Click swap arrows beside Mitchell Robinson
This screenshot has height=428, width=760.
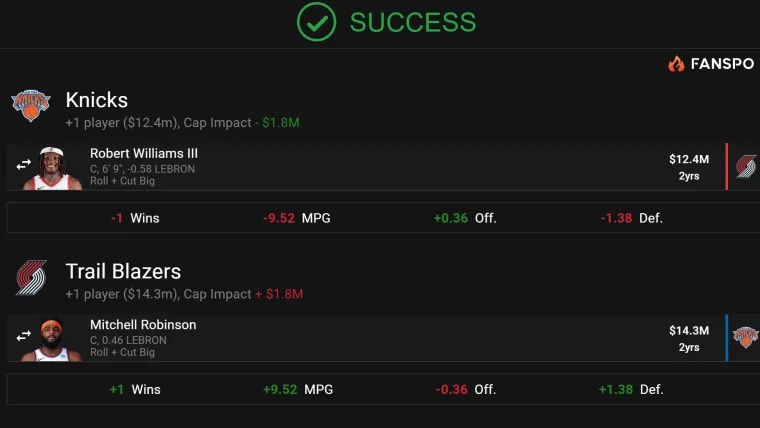(23, 335)
